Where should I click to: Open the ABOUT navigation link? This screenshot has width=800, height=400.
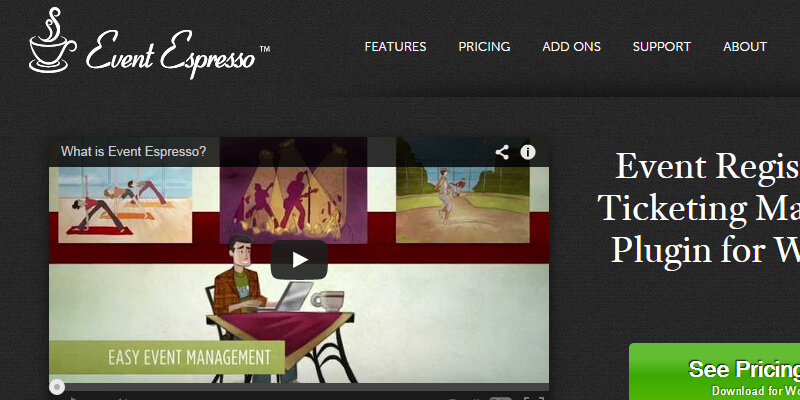pos(744,46)
